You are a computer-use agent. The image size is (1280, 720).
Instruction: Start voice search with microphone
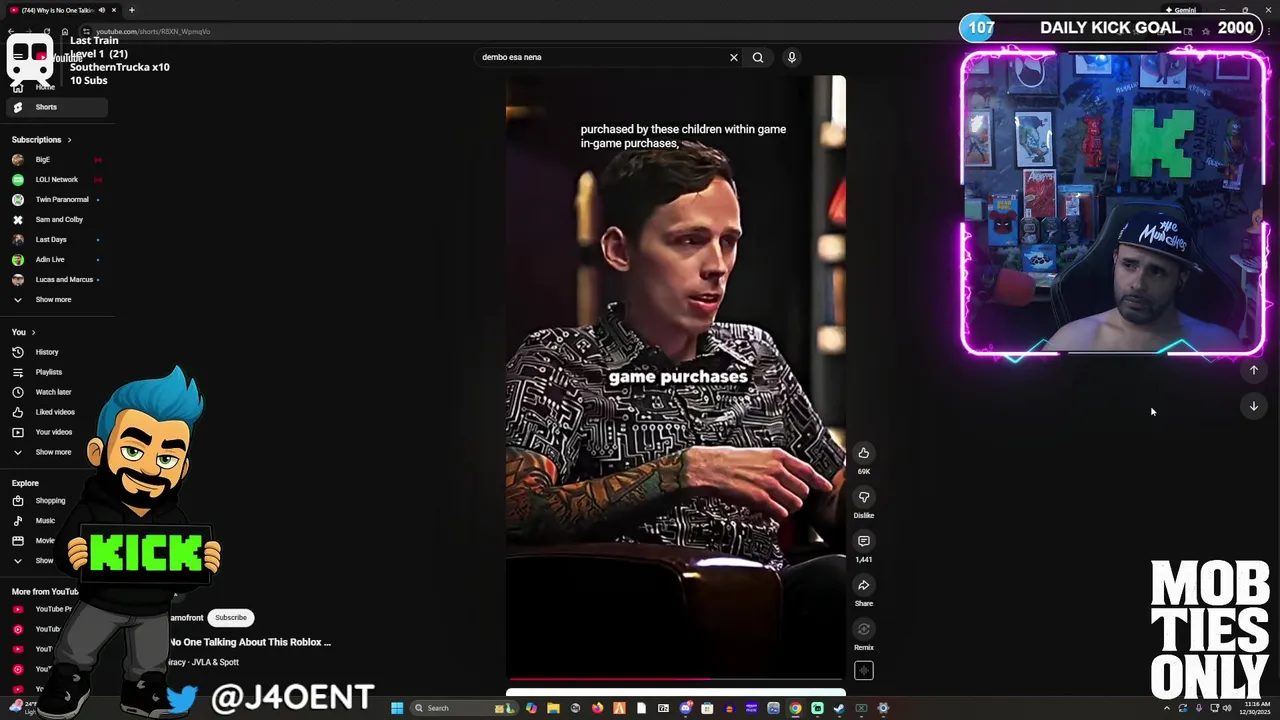click(x=791, y=57)
